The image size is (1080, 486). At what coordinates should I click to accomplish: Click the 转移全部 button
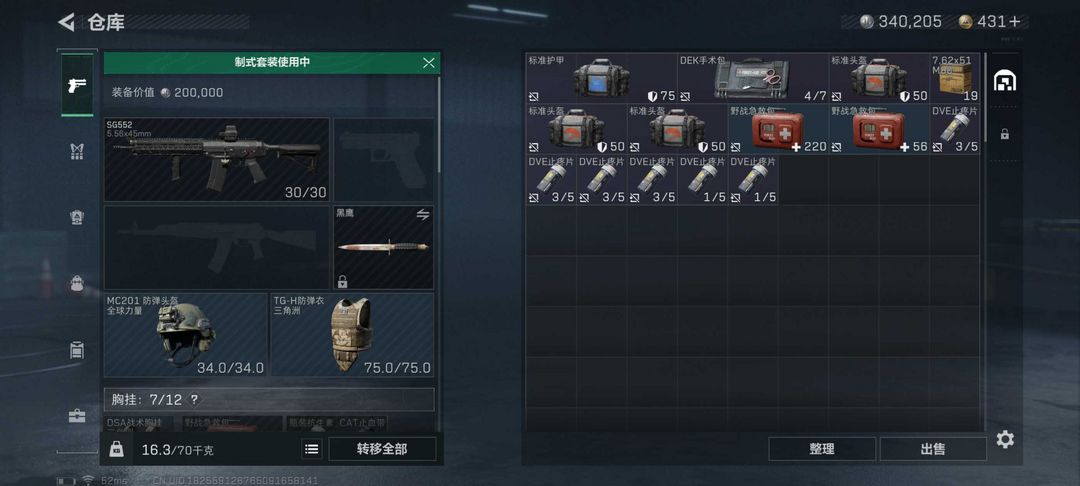click(382, 449)
